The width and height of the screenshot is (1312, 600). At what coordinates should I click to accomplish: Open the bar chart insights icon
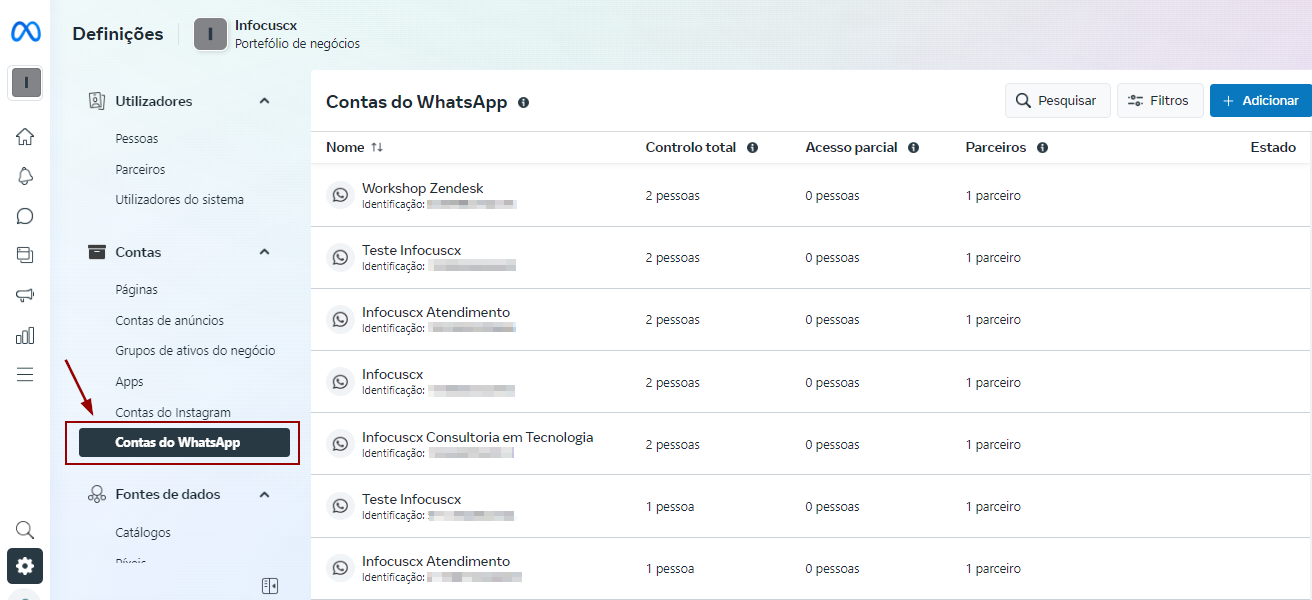[25, 335]
